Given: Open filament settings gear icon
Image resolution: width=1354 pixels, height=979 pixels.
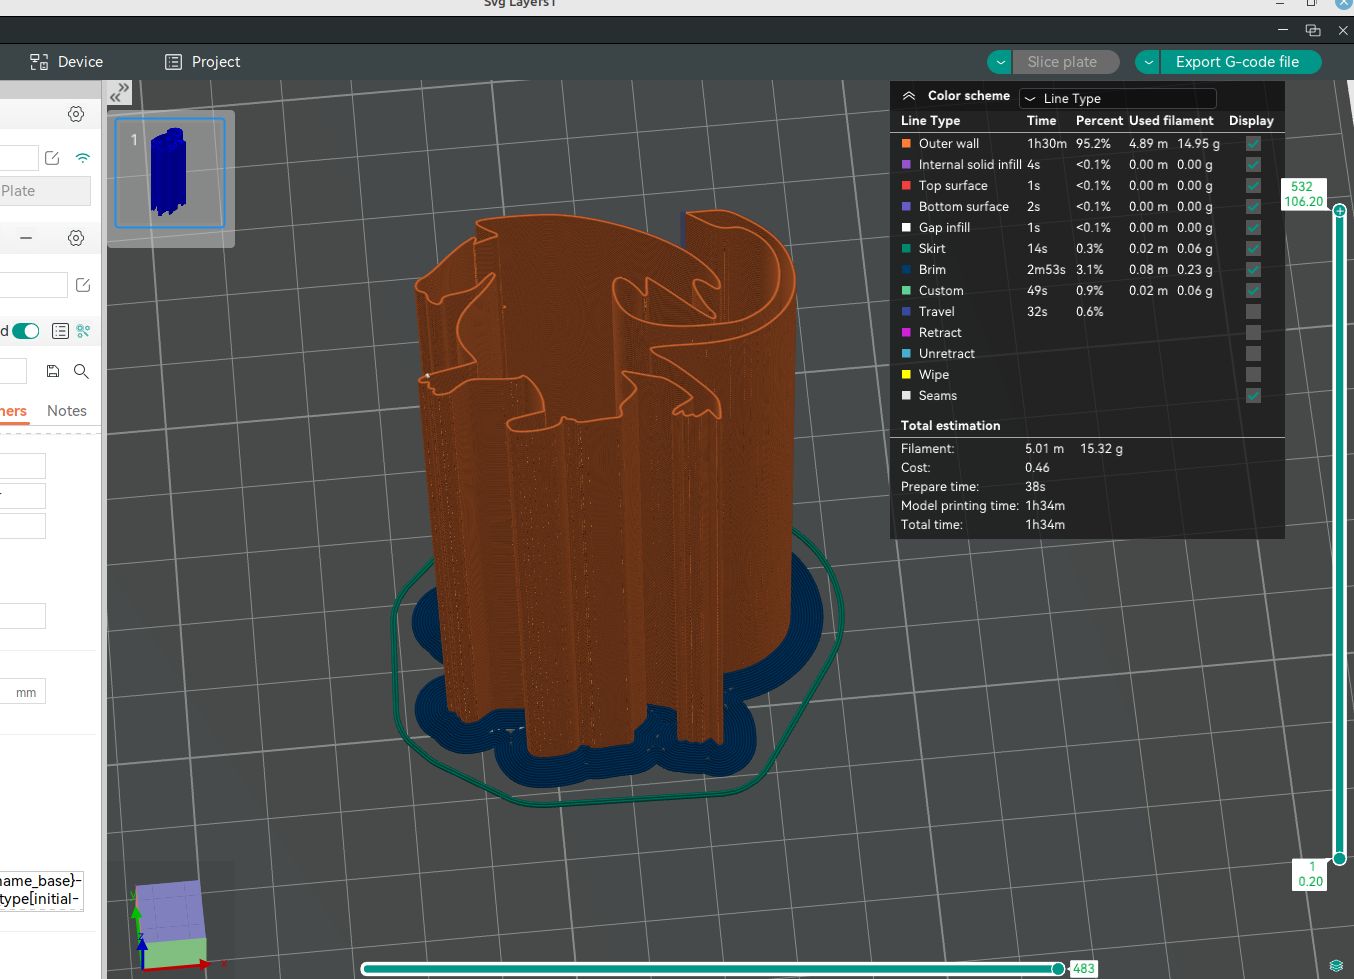Looking at the screenshot, I should point(76,238).
